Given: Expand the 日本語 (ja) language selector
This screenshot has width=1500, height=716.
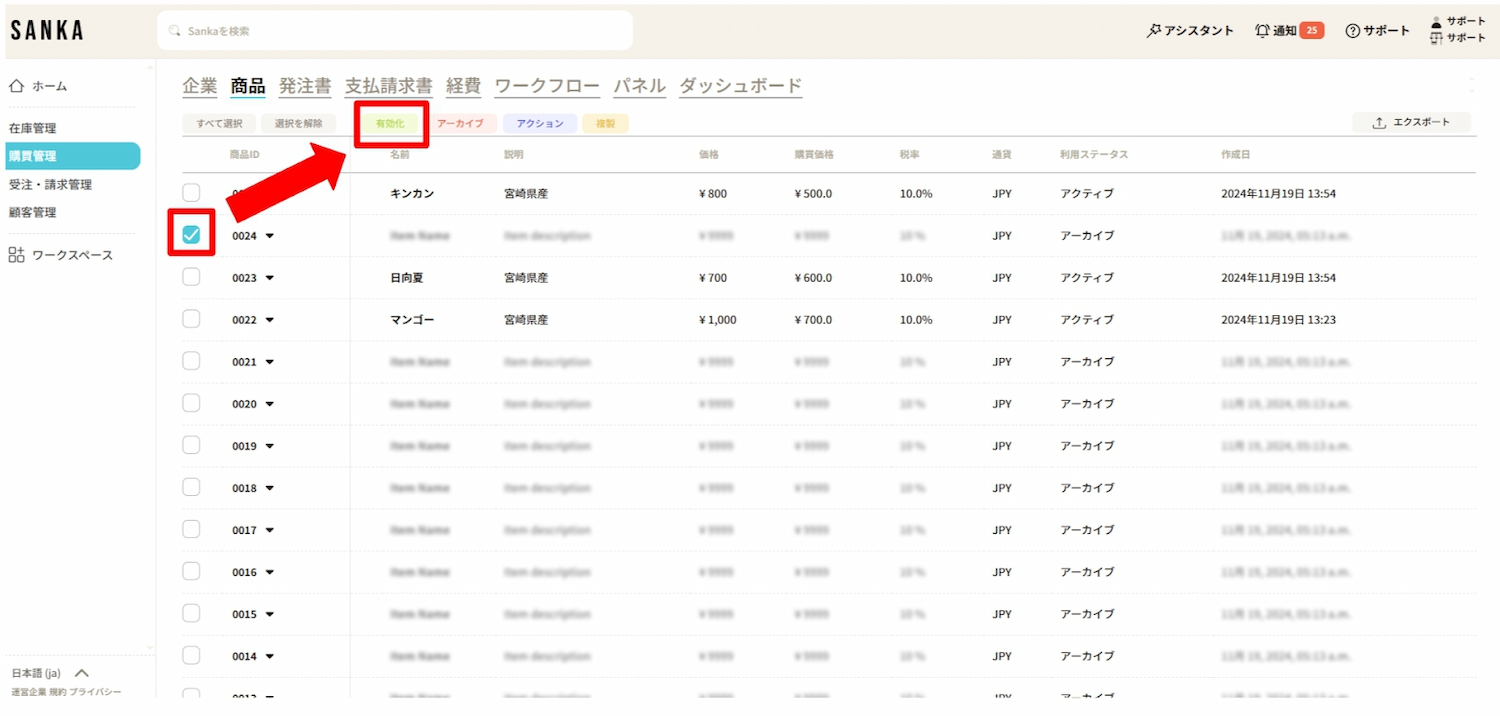Looking at the screenshot, I should click(x=82, y=673).
